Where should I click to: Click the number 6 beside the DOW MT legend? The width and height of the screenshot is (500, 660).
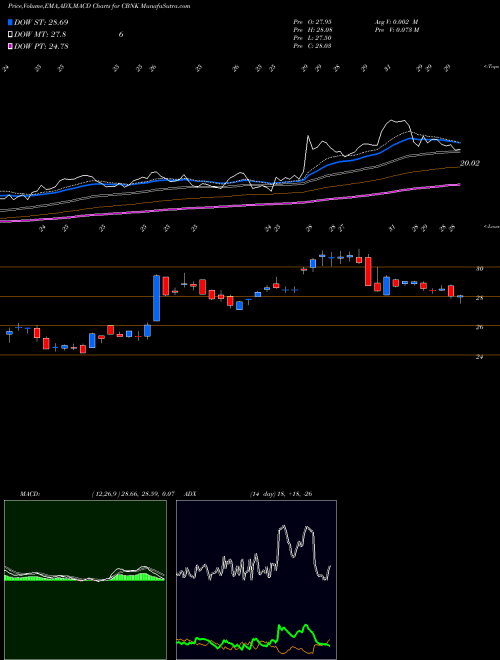[121, 35]
